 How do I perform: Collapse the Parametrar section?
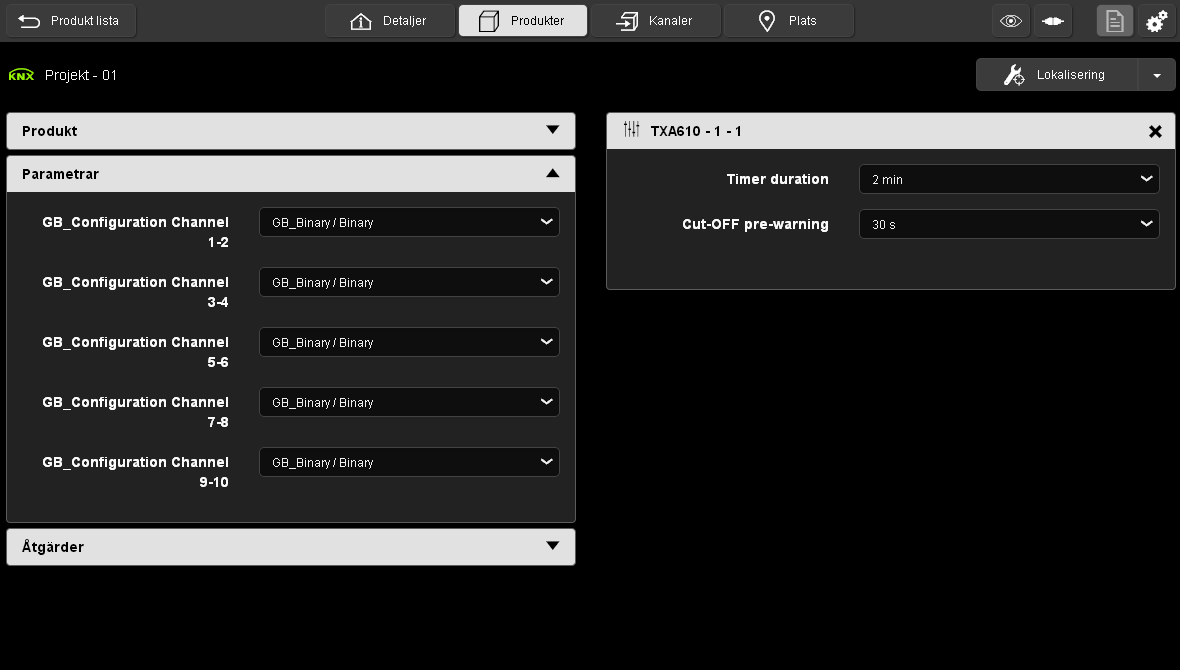click(291, 174)
